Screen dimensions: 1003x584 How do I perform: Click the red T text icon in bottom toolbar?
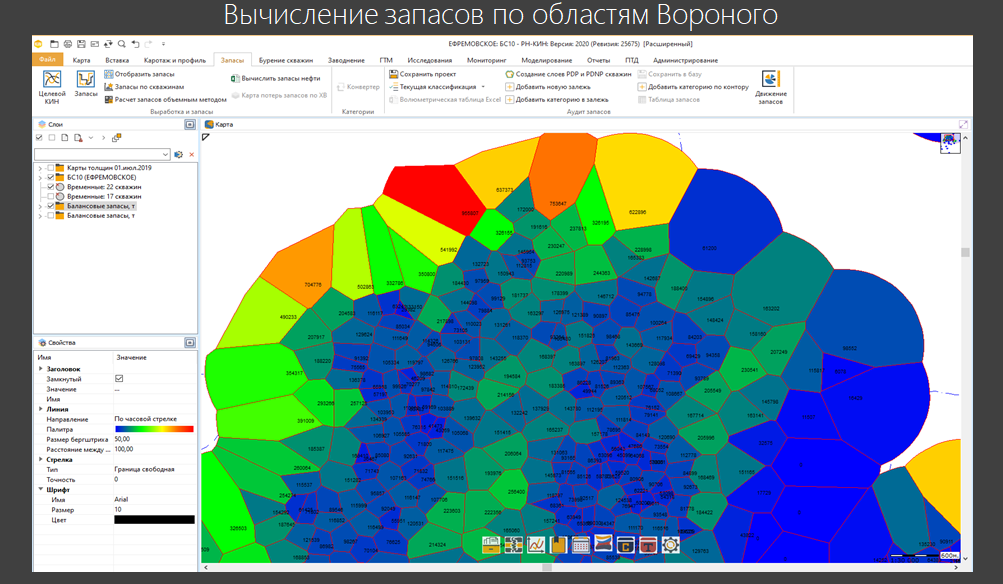click(x=648, y=544)
